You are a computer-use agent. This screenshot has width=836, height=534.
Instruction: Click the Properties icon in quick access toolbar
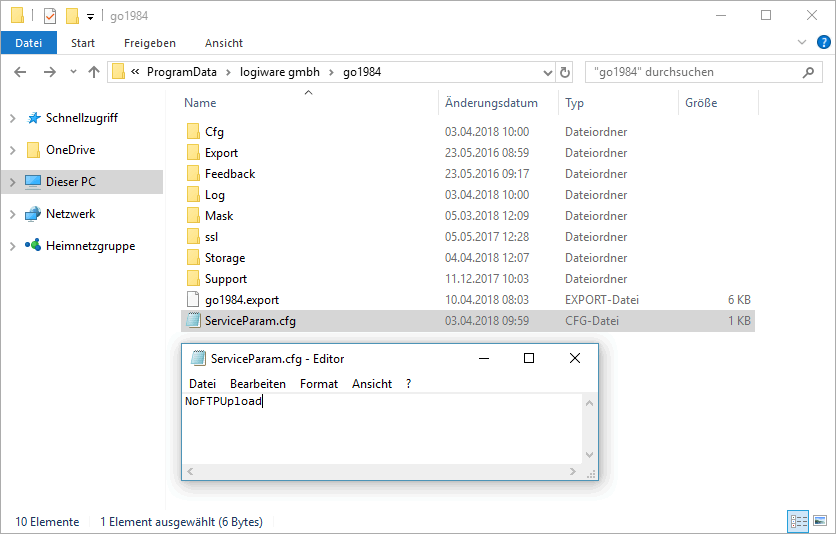click(x=50, y=16)
